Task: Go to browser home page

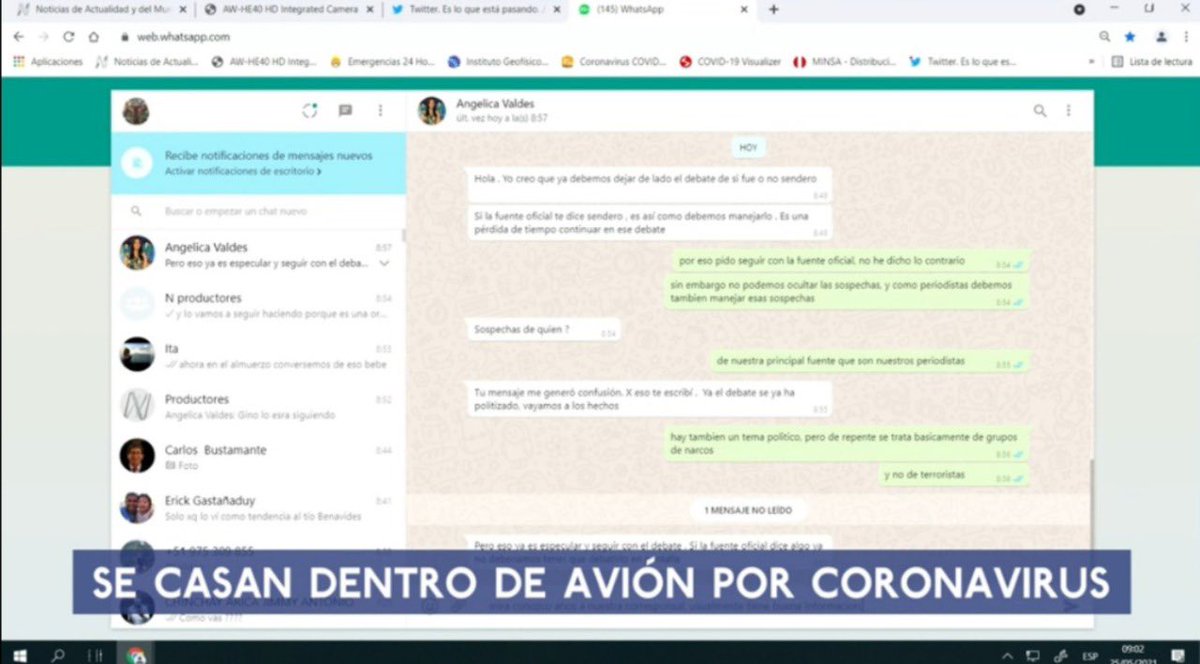Action: (x=94, y=36)
